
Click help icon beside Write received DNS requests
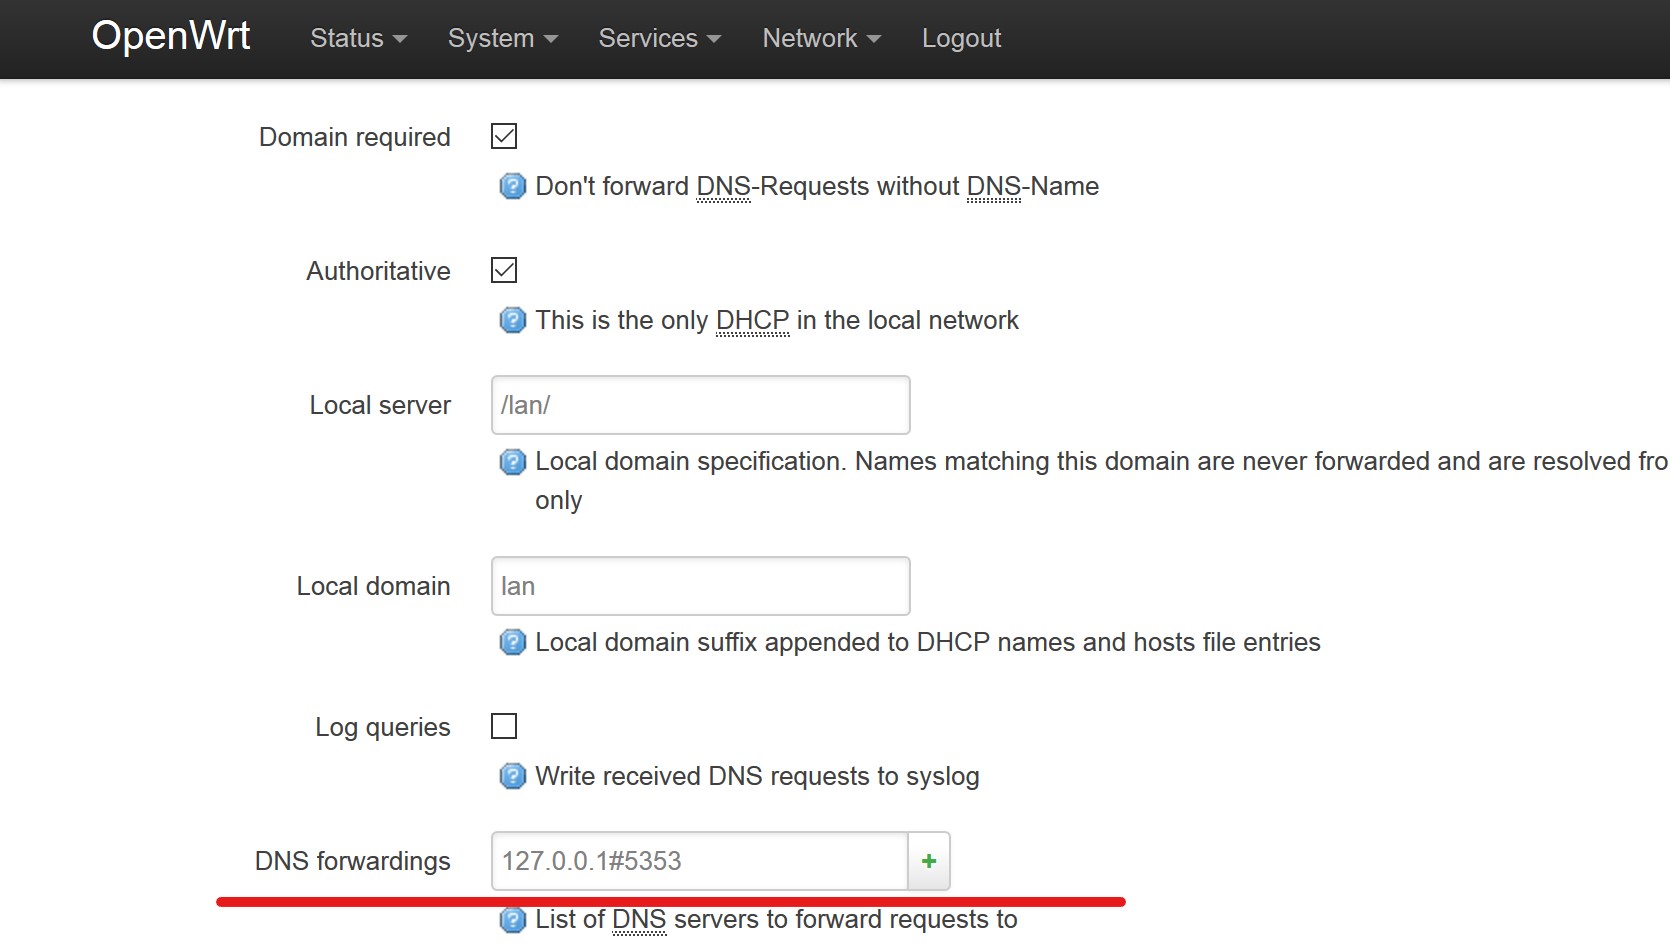(512, 776)
